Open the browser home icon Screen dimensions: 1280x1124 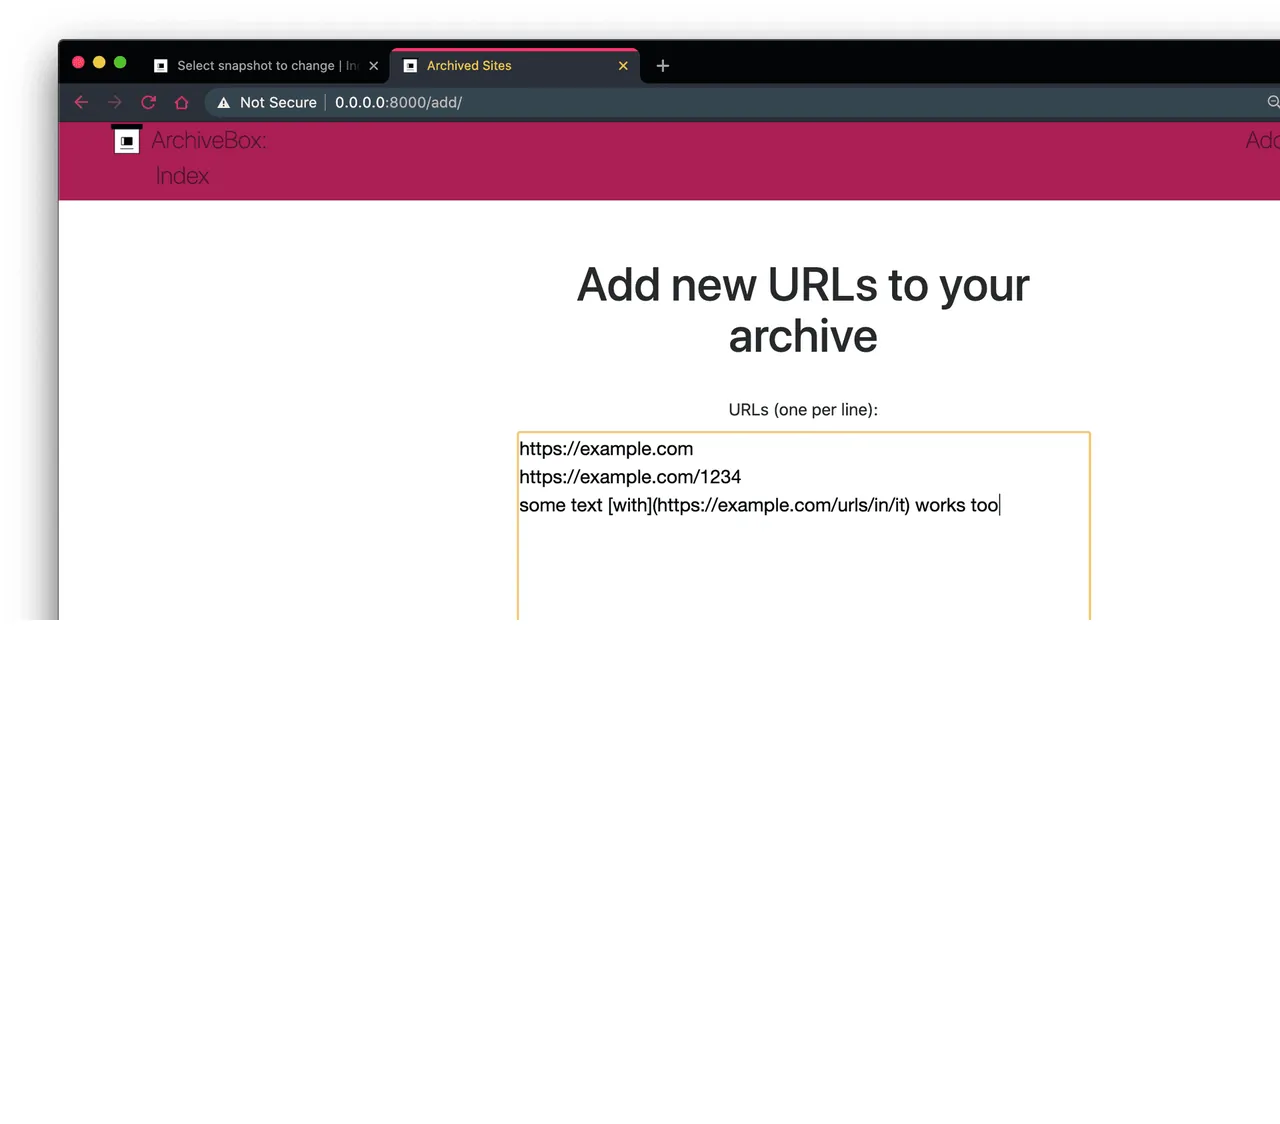point(181,102)
